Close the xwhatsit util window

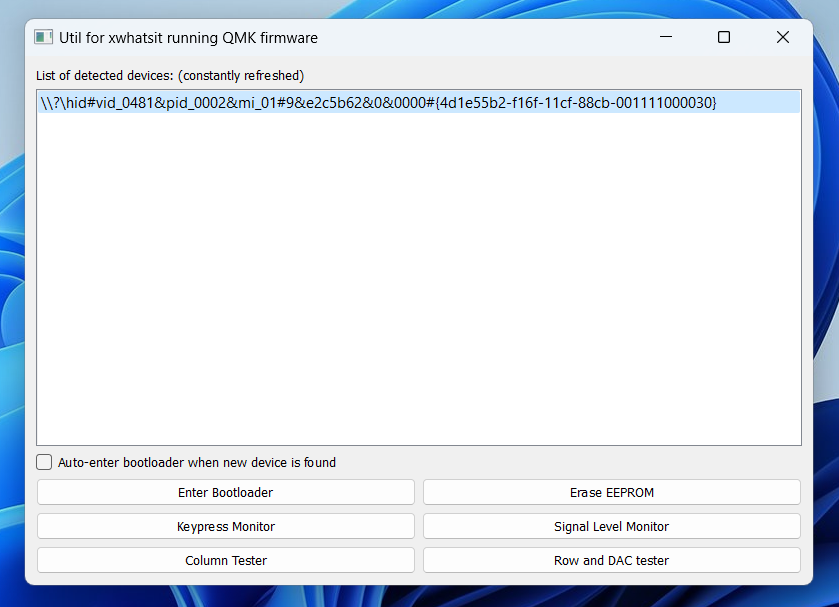pyautogui.click(x=782, y=37)
